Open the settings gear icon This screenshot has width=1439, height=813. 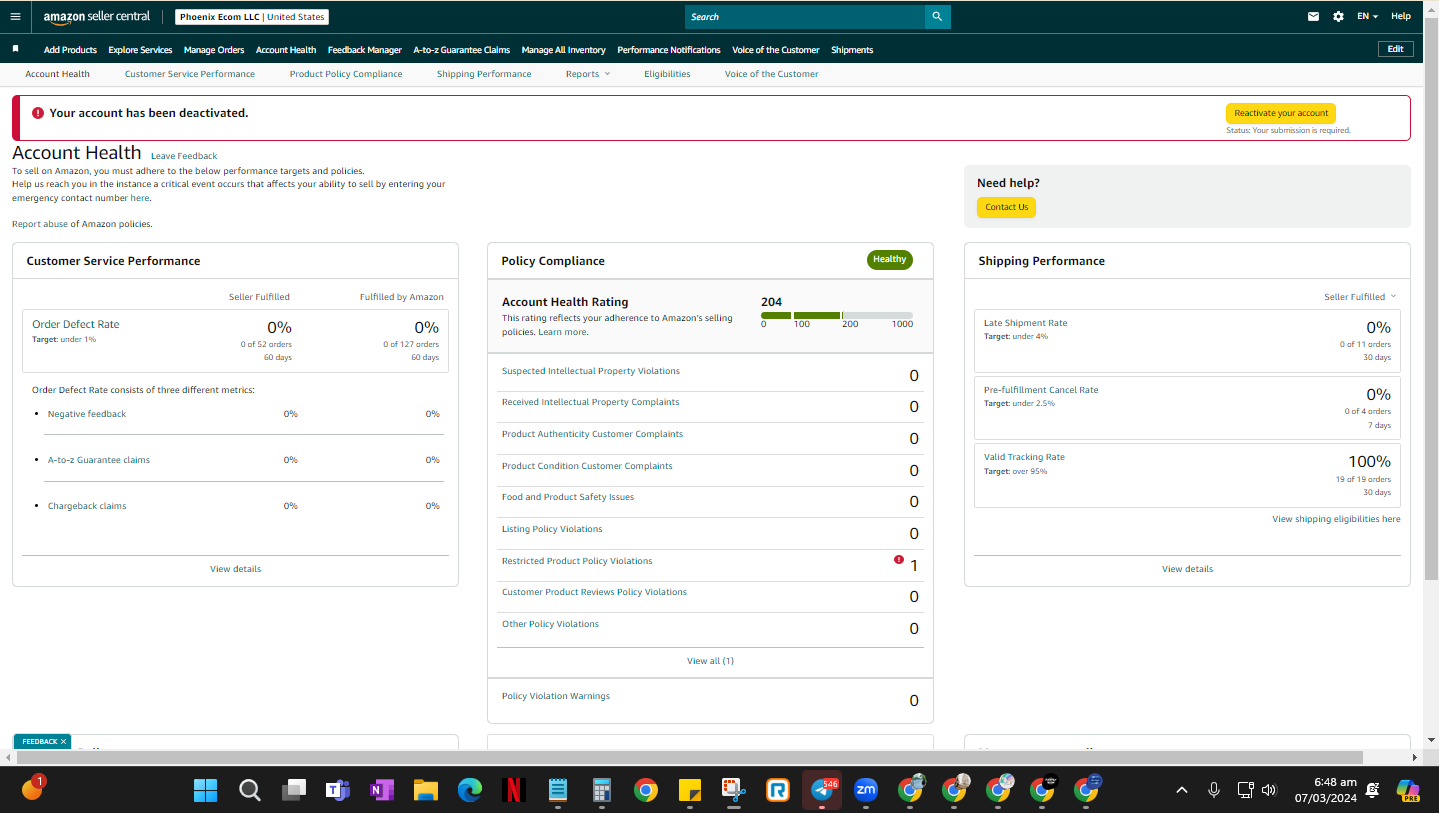coord(1338,16)
